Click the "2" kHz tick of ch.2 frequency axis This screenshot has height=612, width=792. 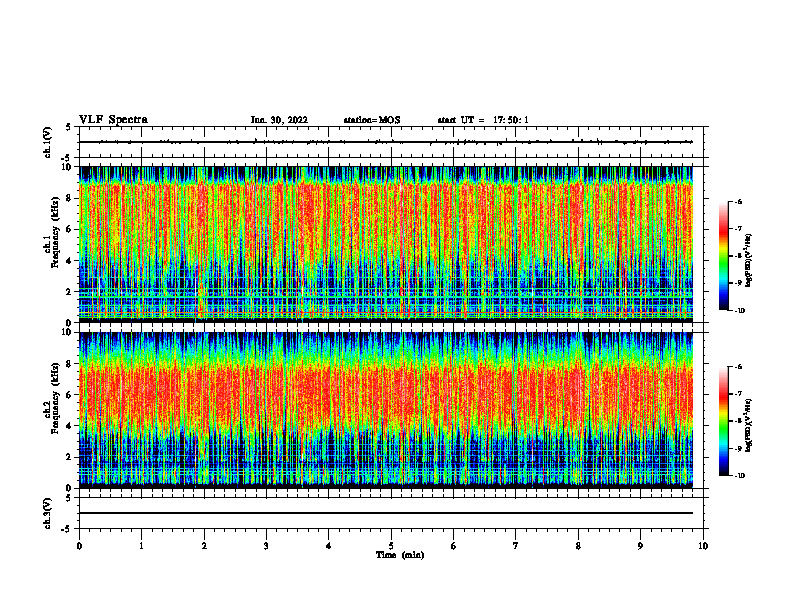70,457
